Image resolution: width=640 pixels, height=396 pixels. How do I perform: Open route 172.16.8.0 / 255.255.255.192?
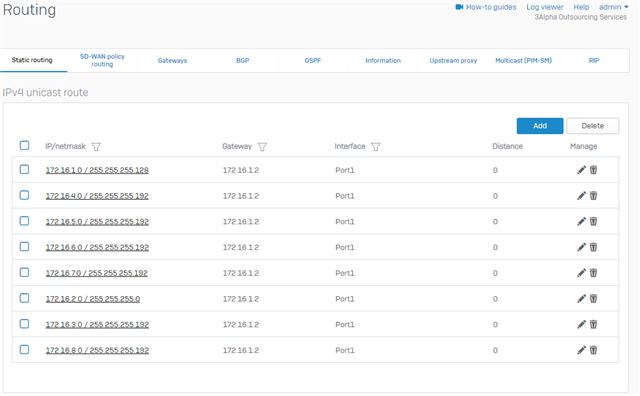pyautogui.click(x=97, y=350)
